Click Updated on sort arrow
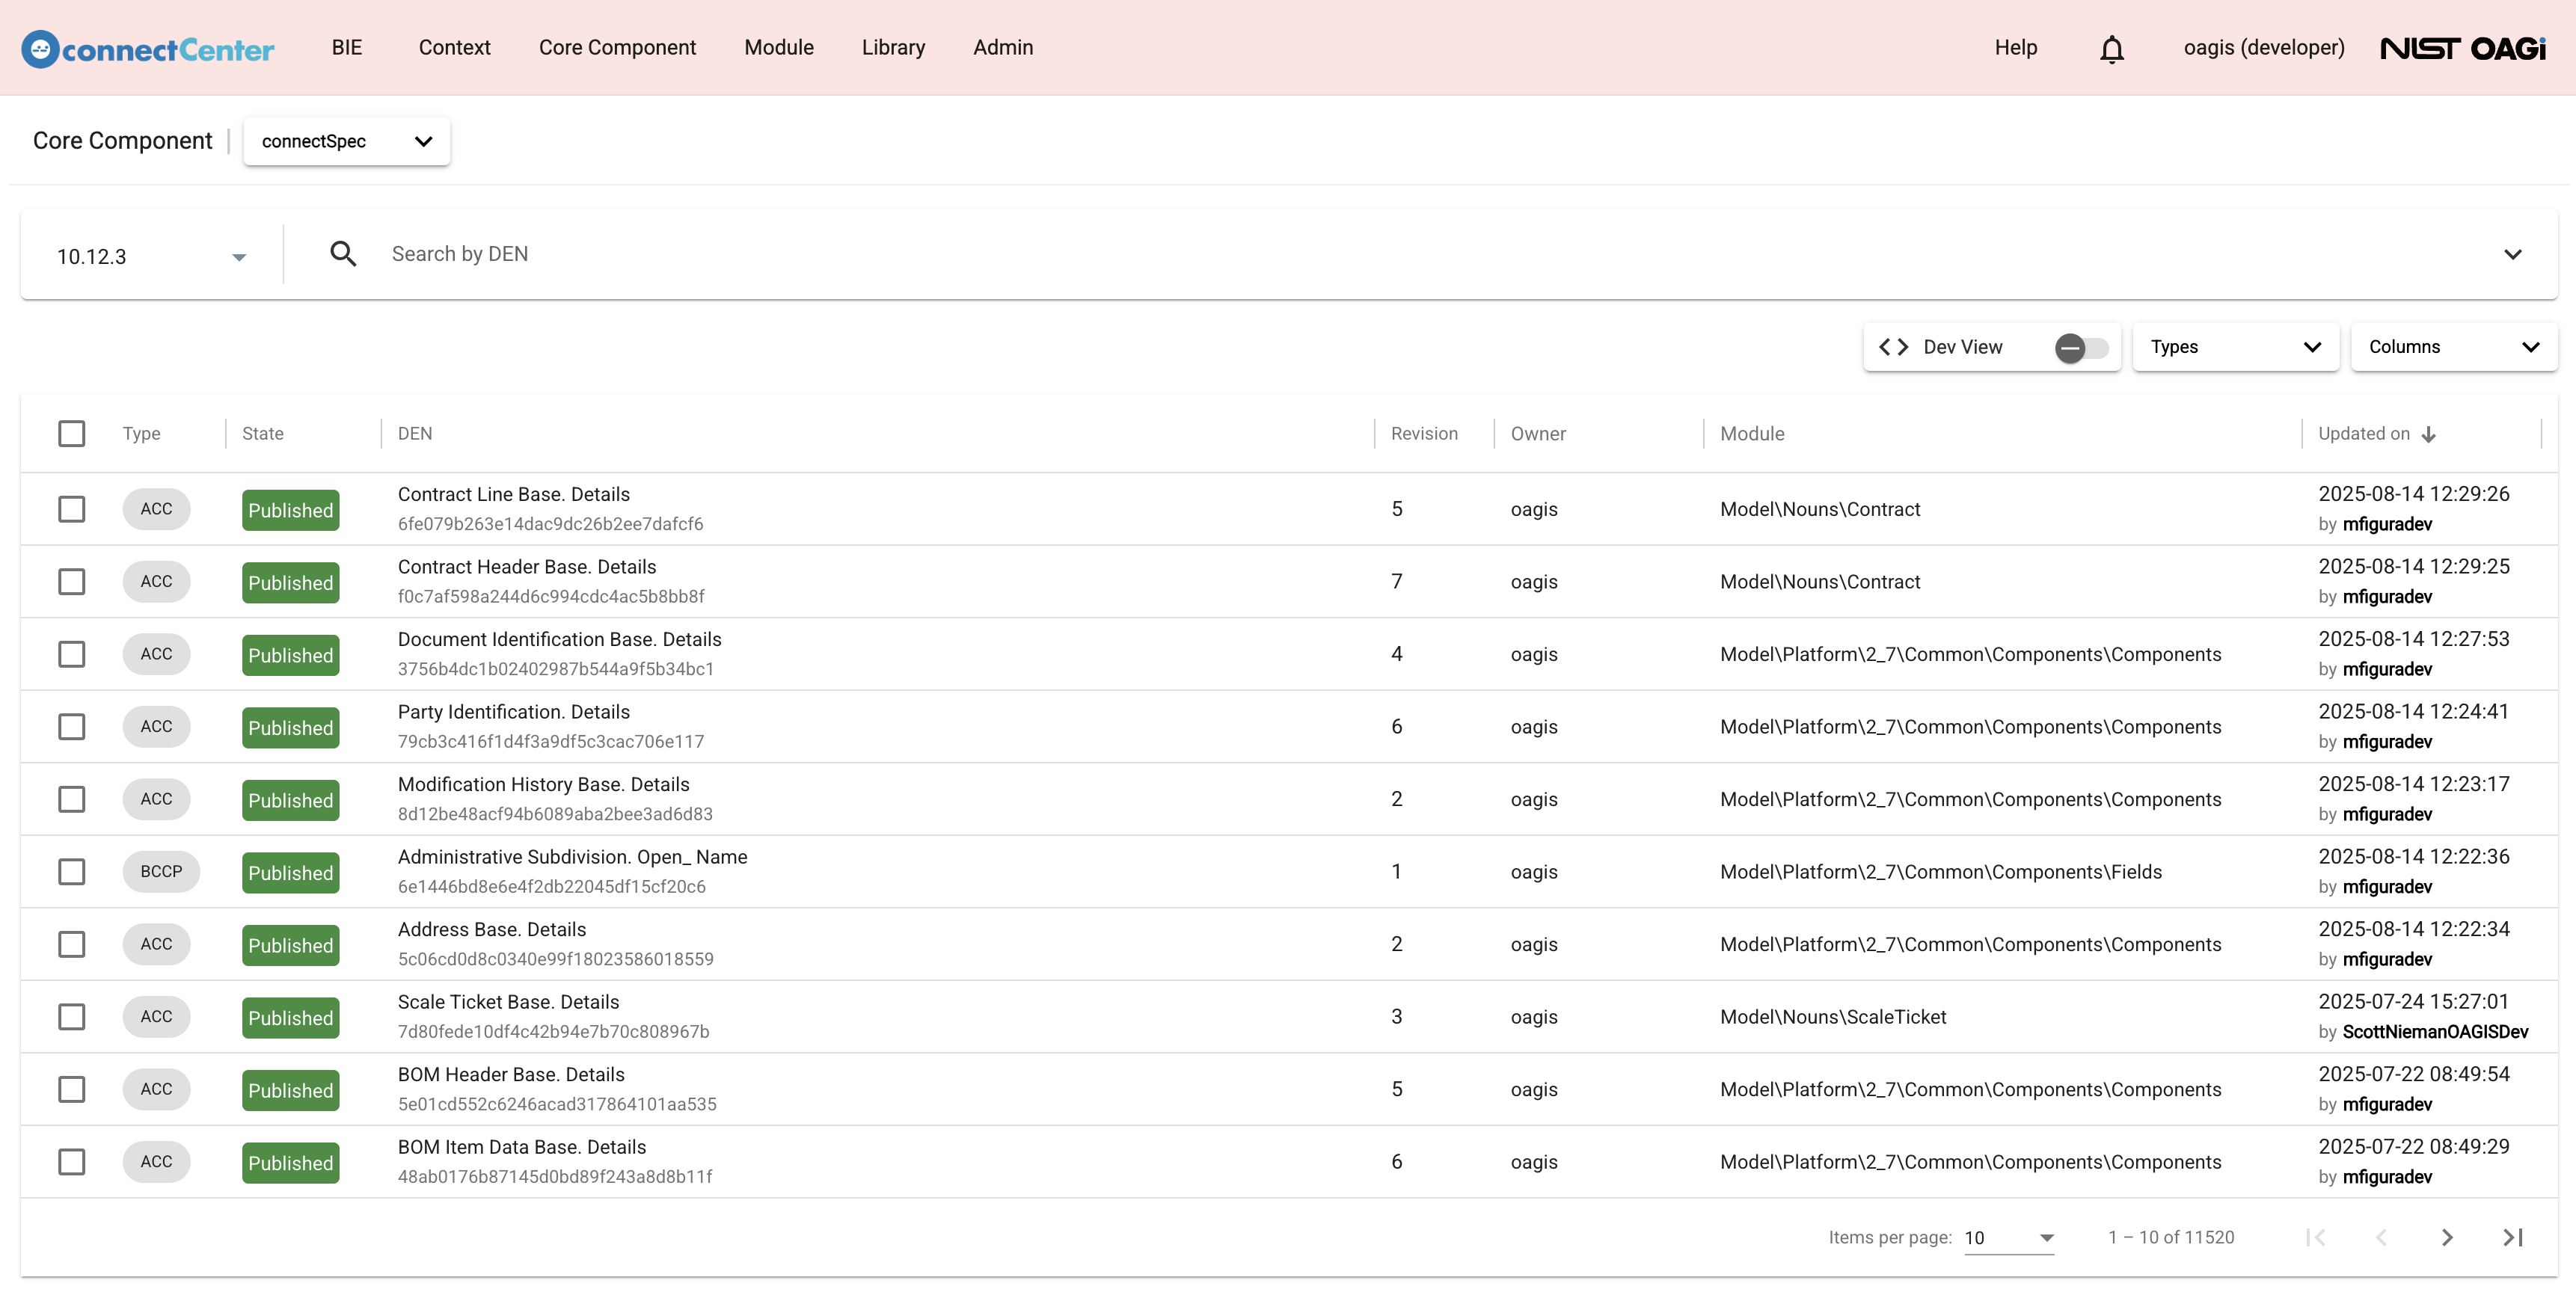Image resolution: width=2576 pixels, height=1307 pixels. click(2429, 434)
